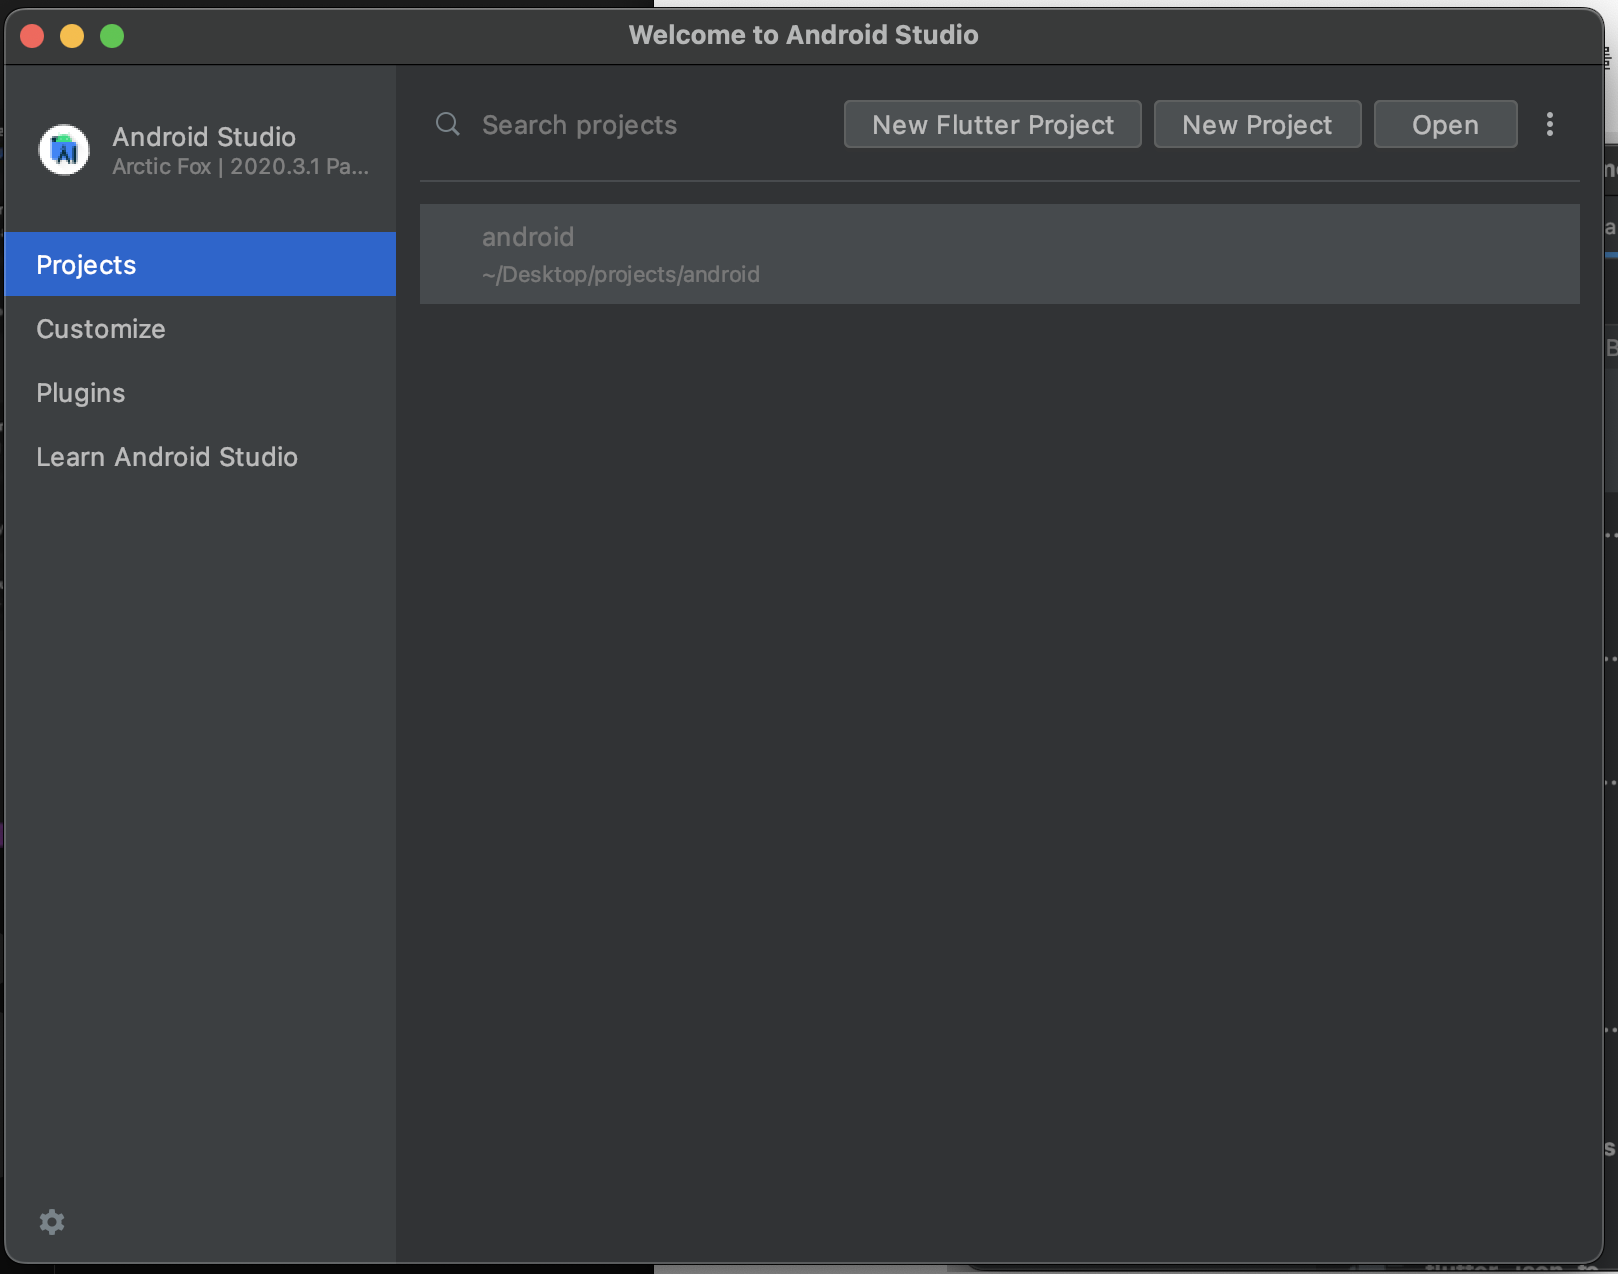
Task: Select the Projects tab in sidebar
Action: click(x=200, y=264)
